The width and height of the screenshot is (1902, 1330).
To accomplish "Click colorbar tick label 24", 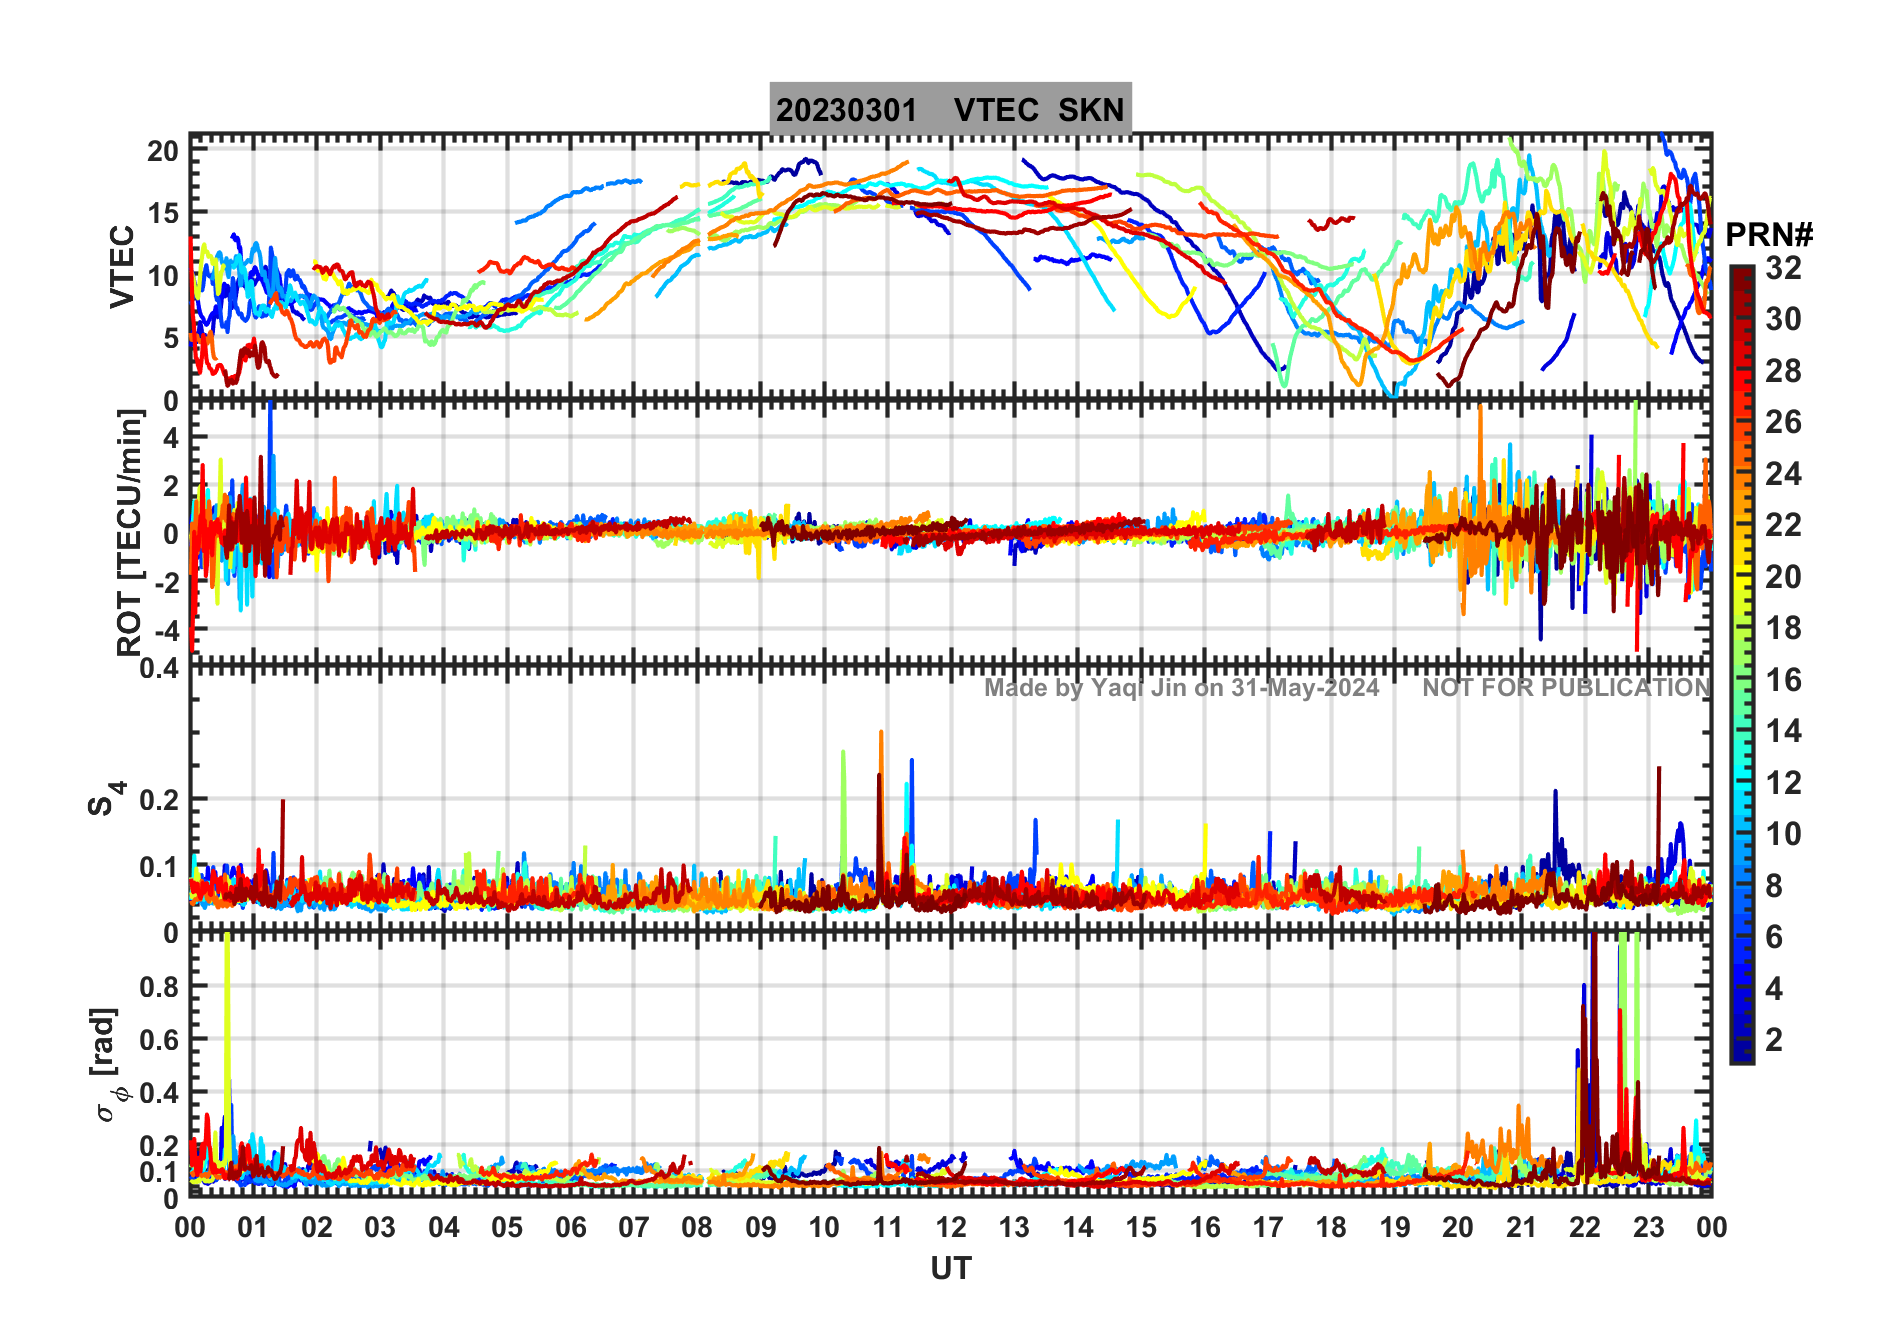I will click(1783, 473).
